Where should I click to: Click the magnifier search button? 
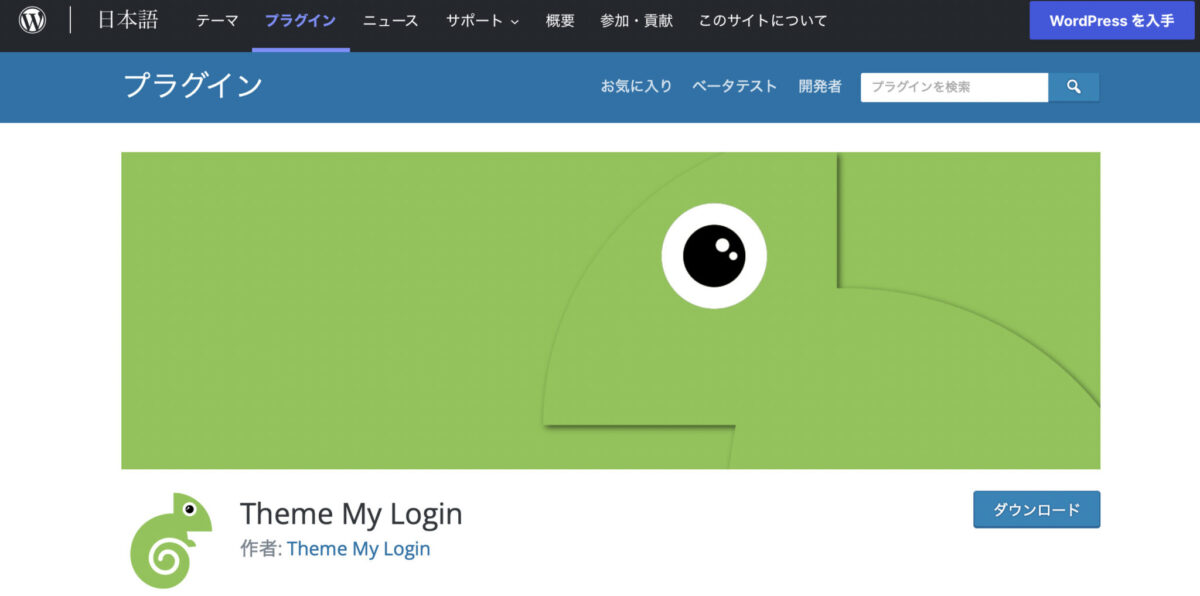click(x=1074, y=87)
